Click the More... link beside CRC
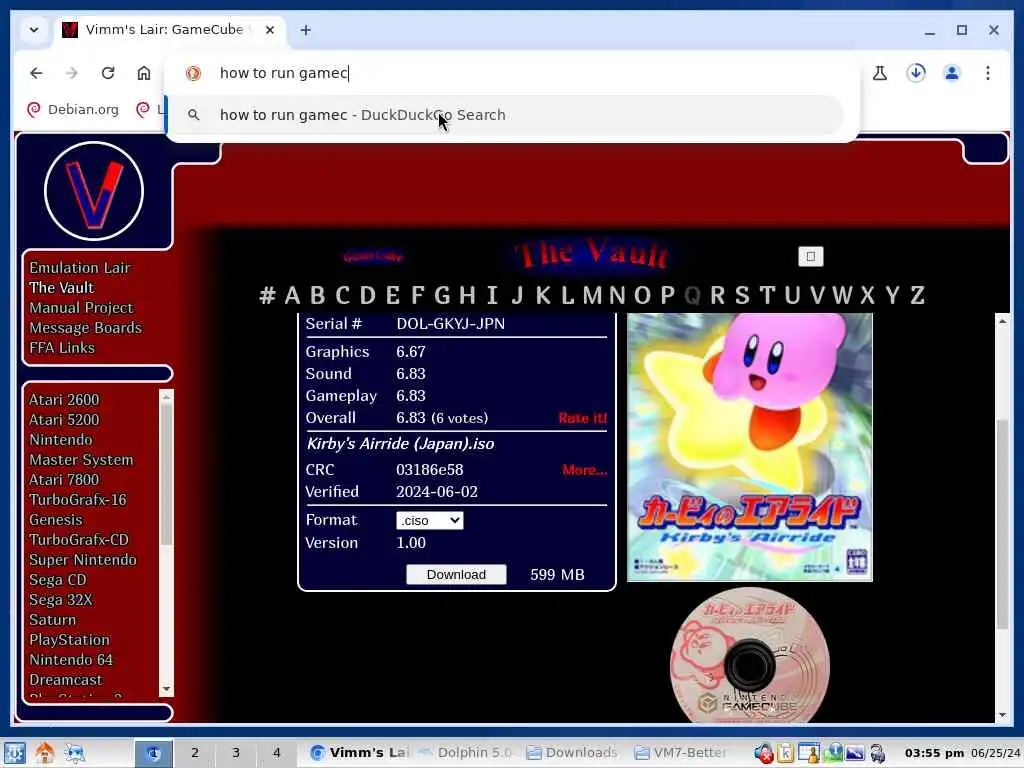Screen dimensions: 1024x768 coord(584,470)
